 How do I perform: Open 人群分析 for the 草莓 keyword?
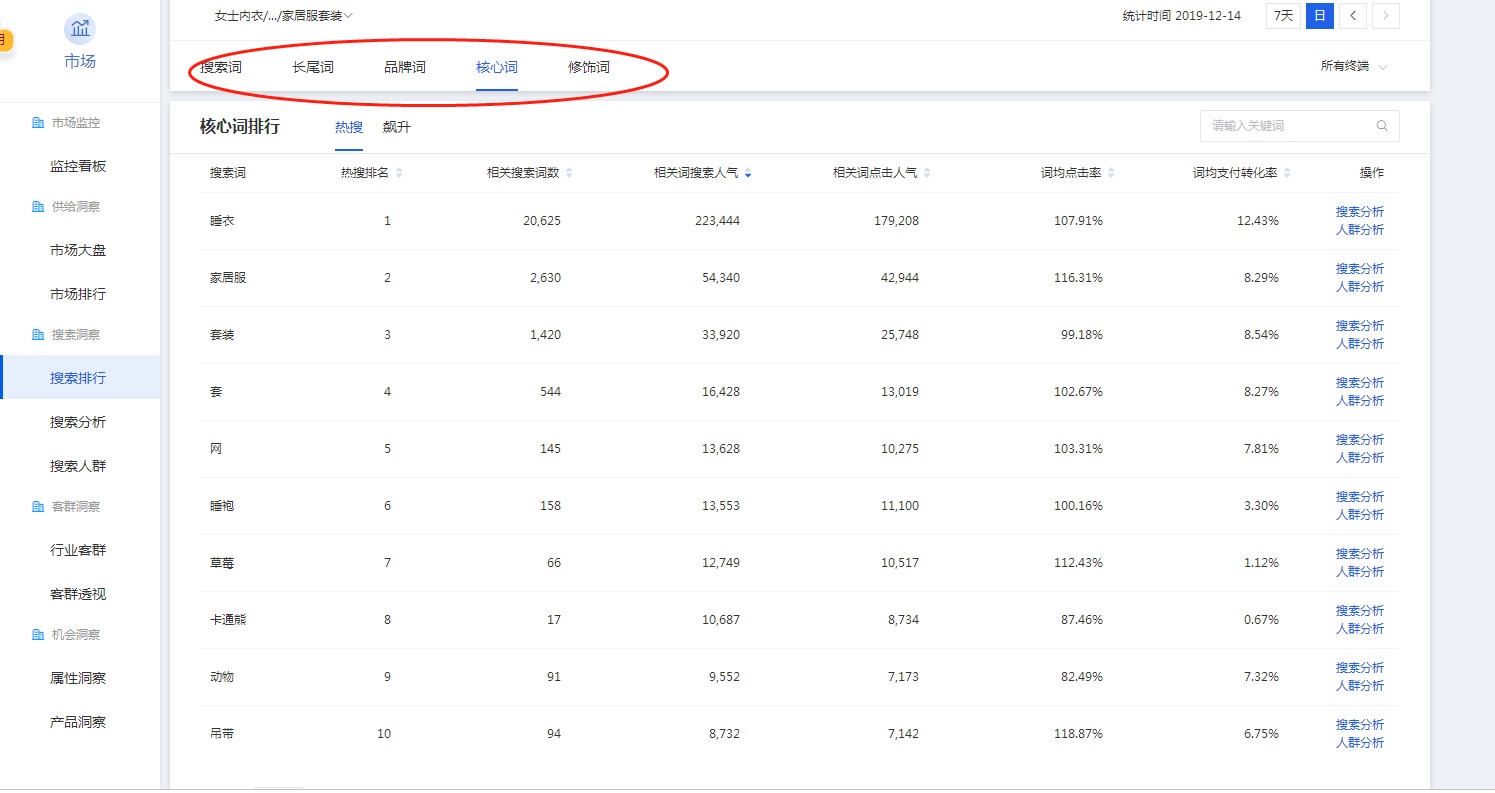(1360, 572)
